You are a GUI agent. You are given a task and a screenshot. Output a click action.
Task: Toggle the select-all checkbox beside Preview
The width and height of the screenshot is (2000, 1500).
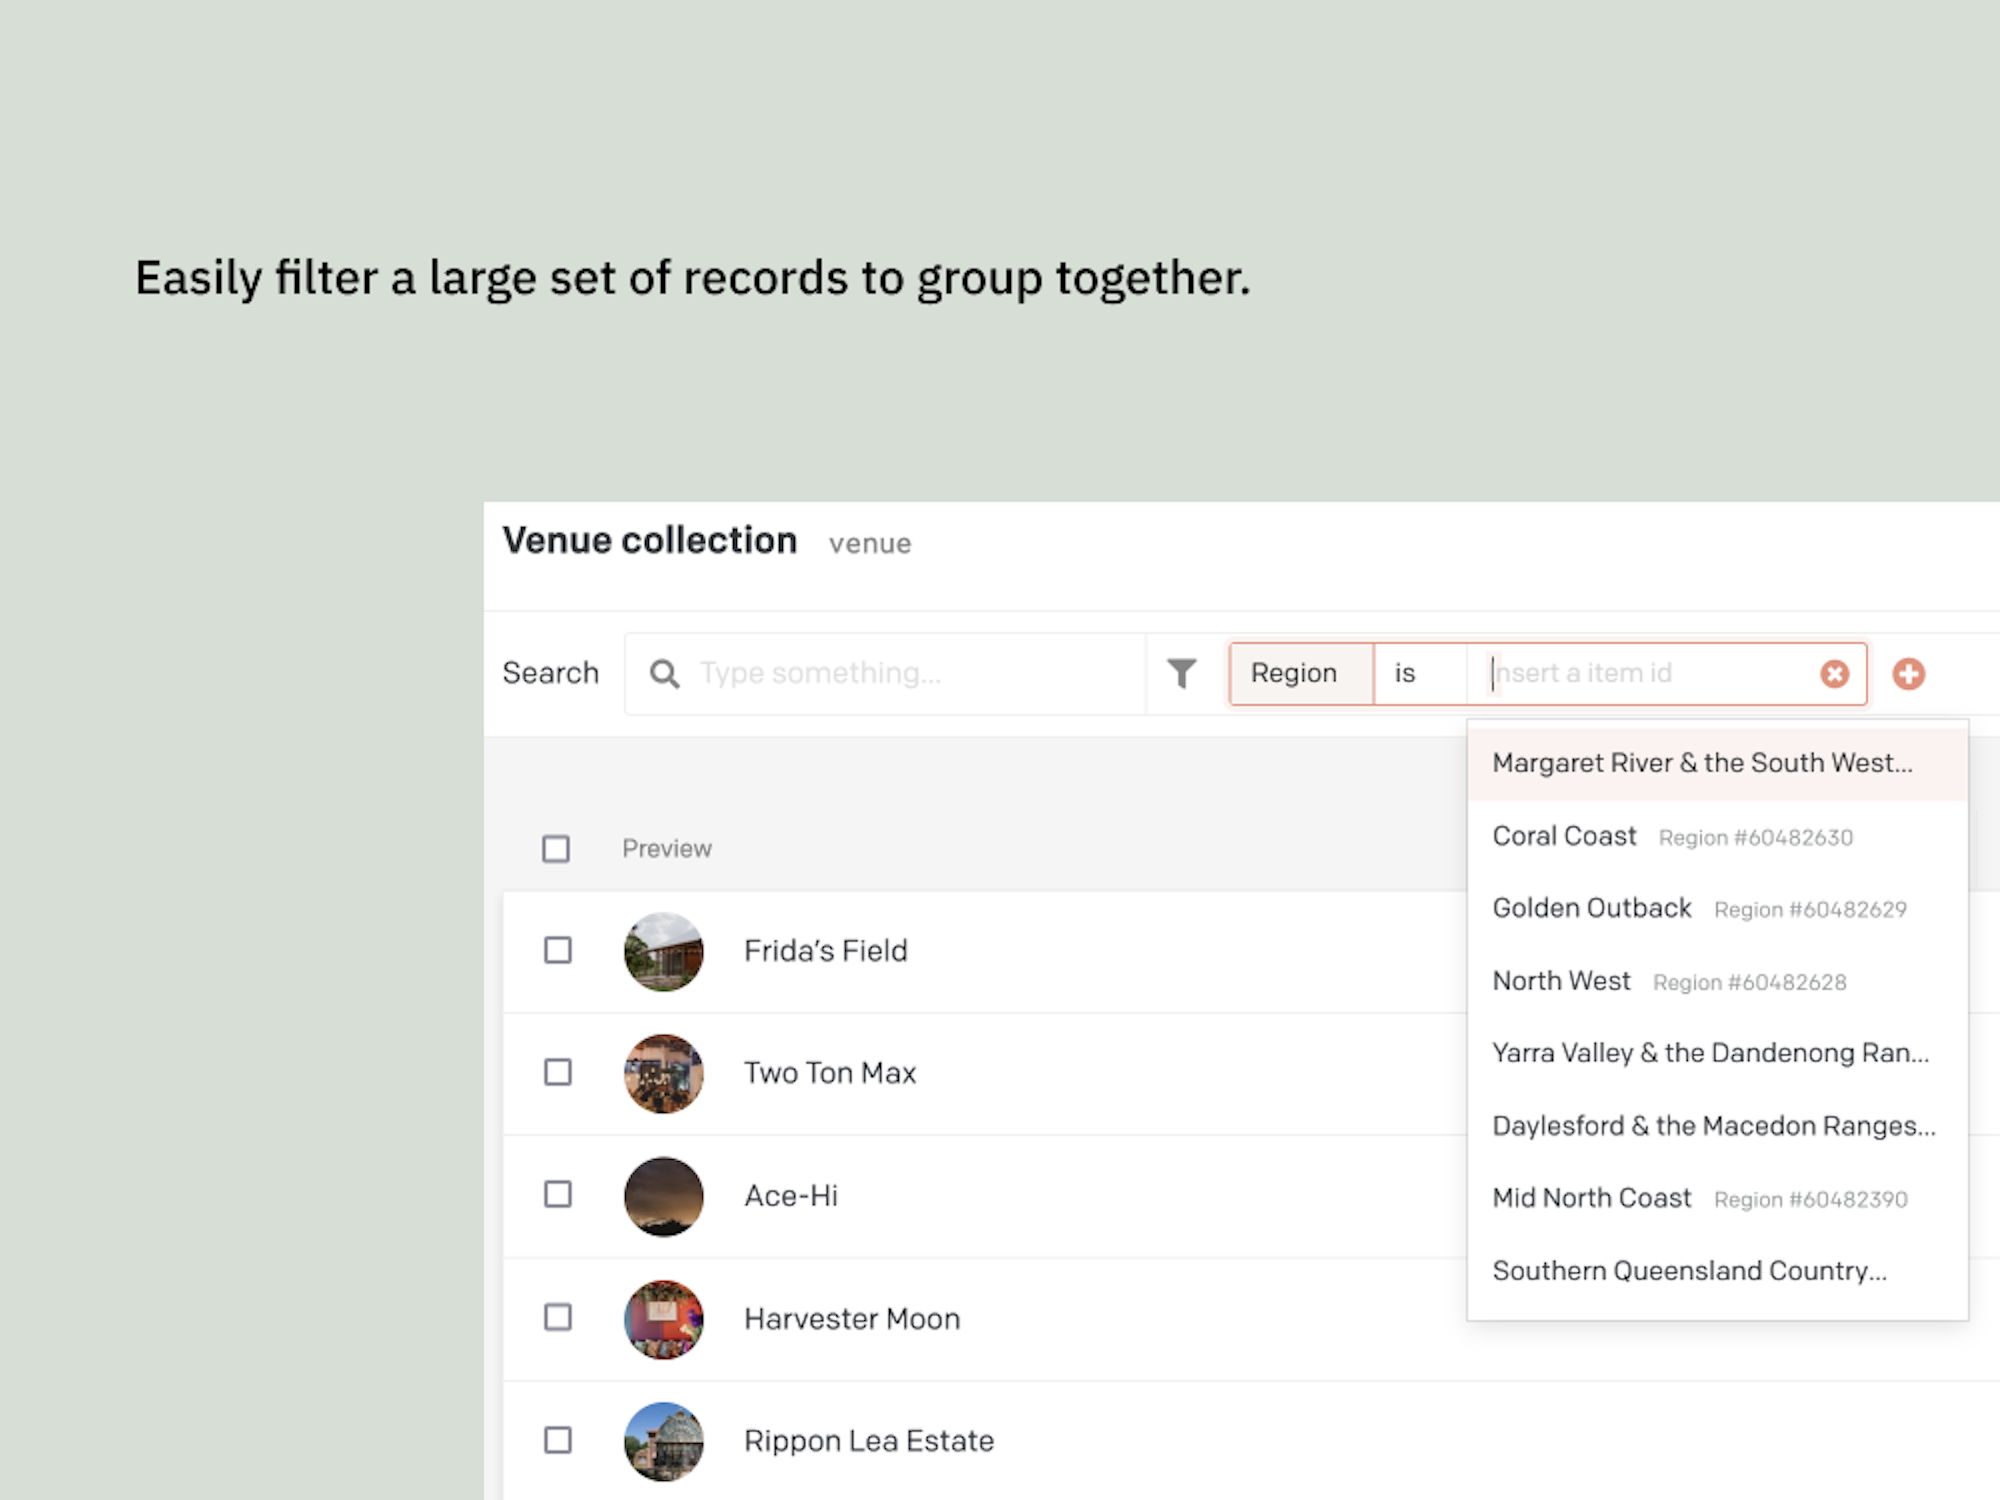(556, 849)
